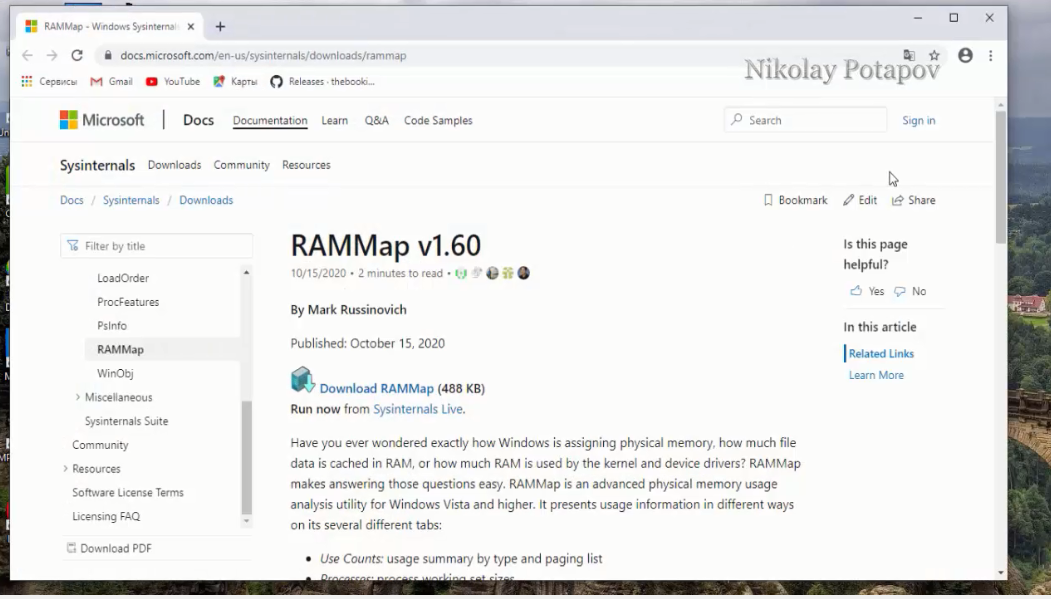Vote No with the thumbs-down
Viewport: 1051px width, 599px height.
tap(910, 291)
